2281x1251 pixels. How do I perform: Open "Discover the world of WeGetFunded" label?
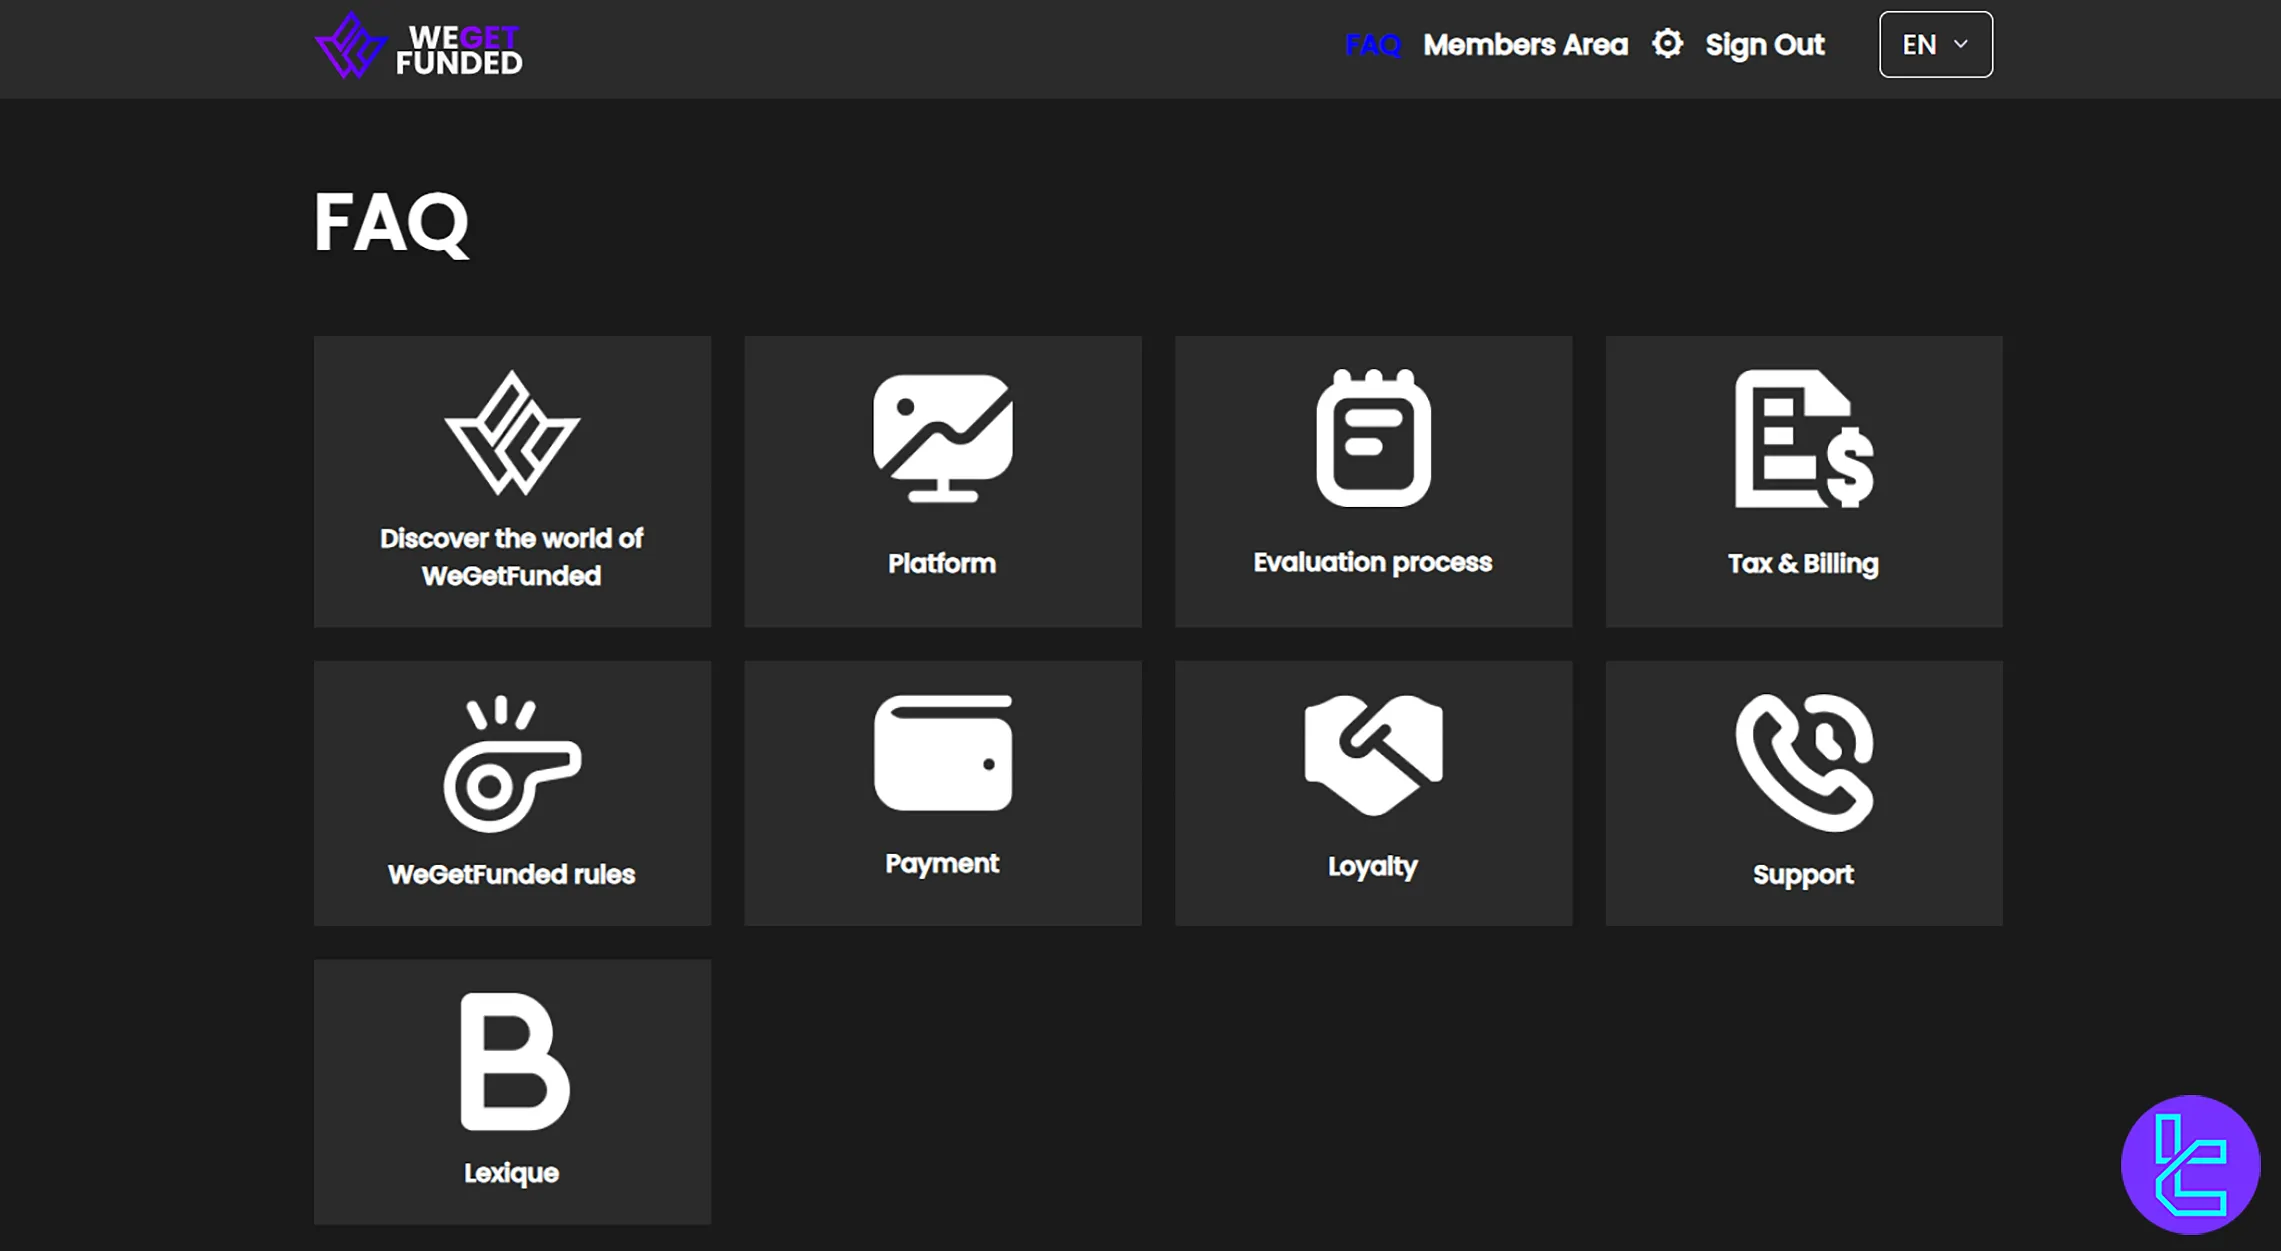click(512, 557)
